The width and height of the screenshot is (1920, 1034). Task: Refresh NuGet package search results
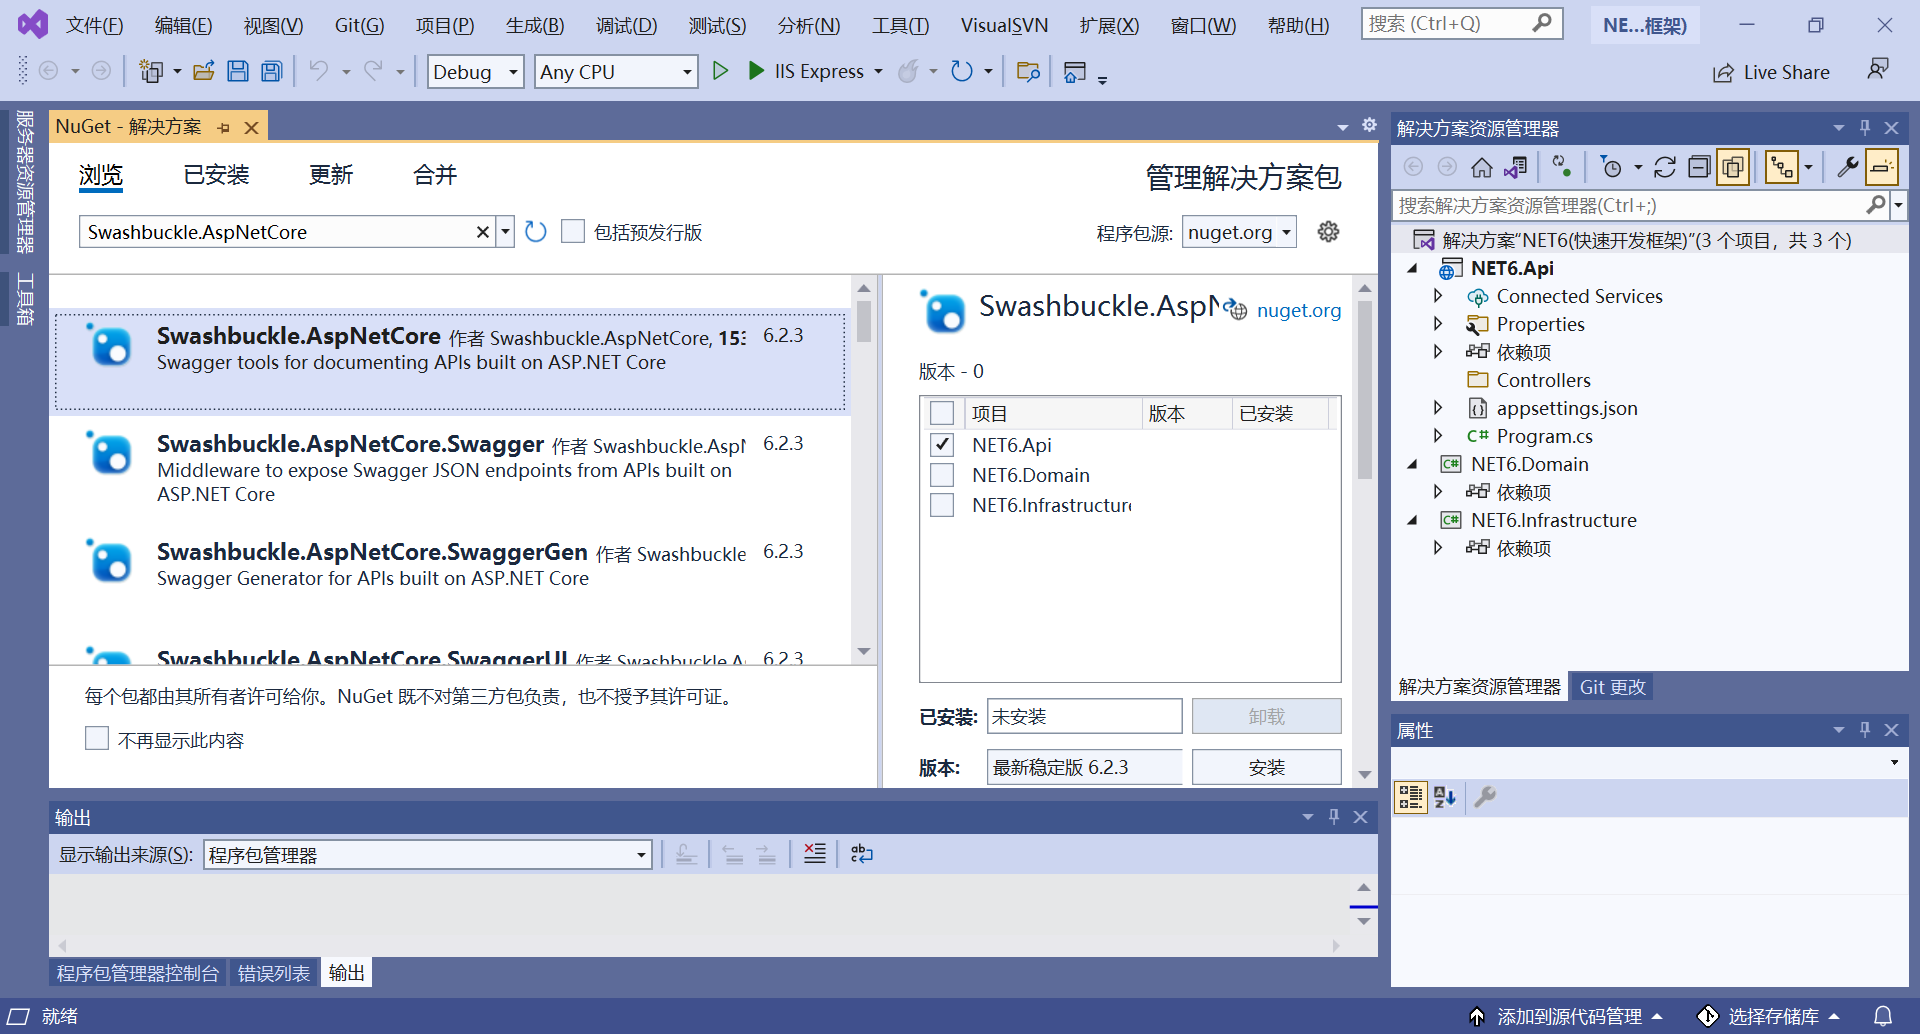(536, 232)
